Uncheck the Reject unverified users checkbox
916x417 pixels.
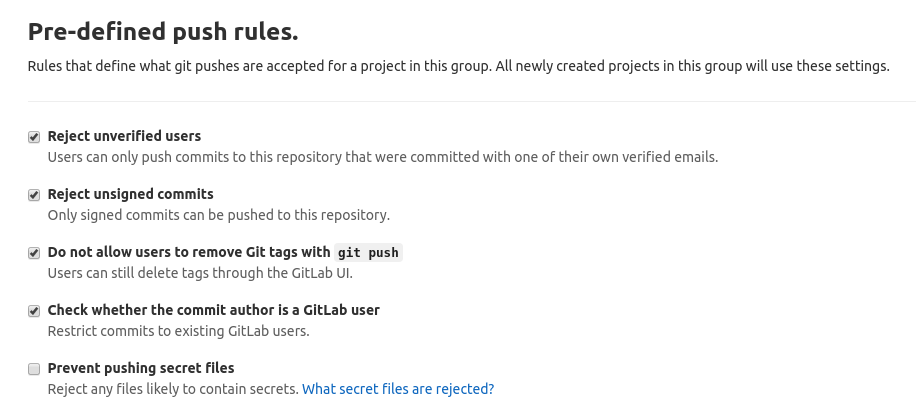click(x=34, y=137)
